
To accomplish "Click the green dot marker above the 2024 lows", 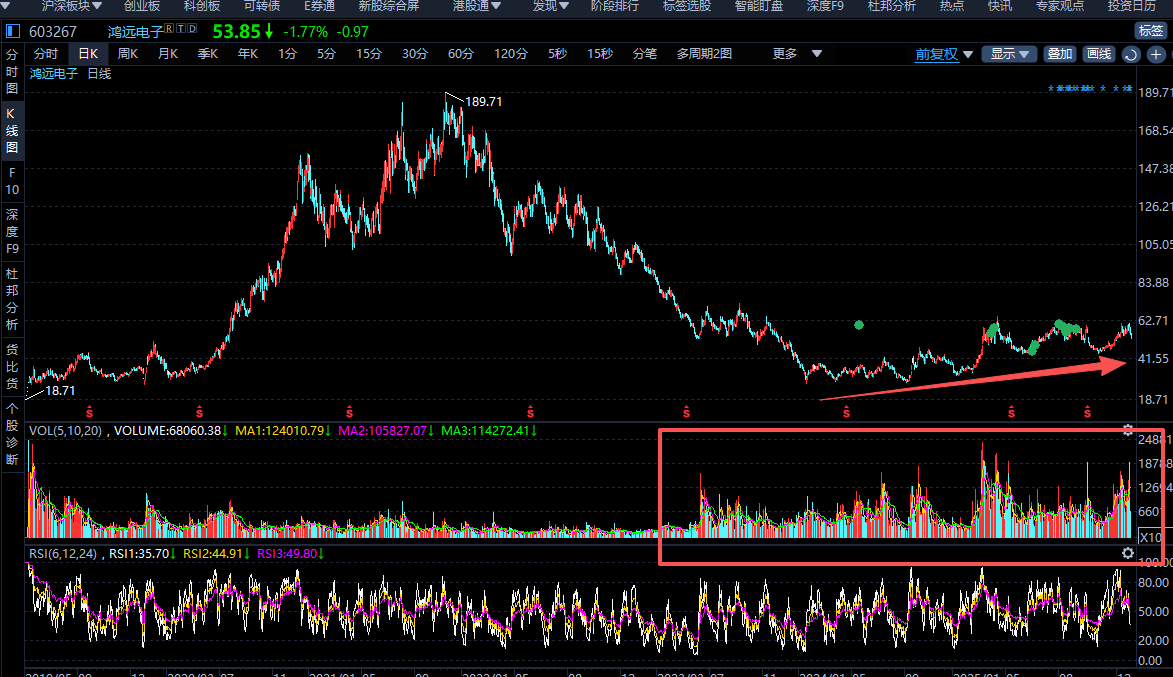I will [859, 325].
